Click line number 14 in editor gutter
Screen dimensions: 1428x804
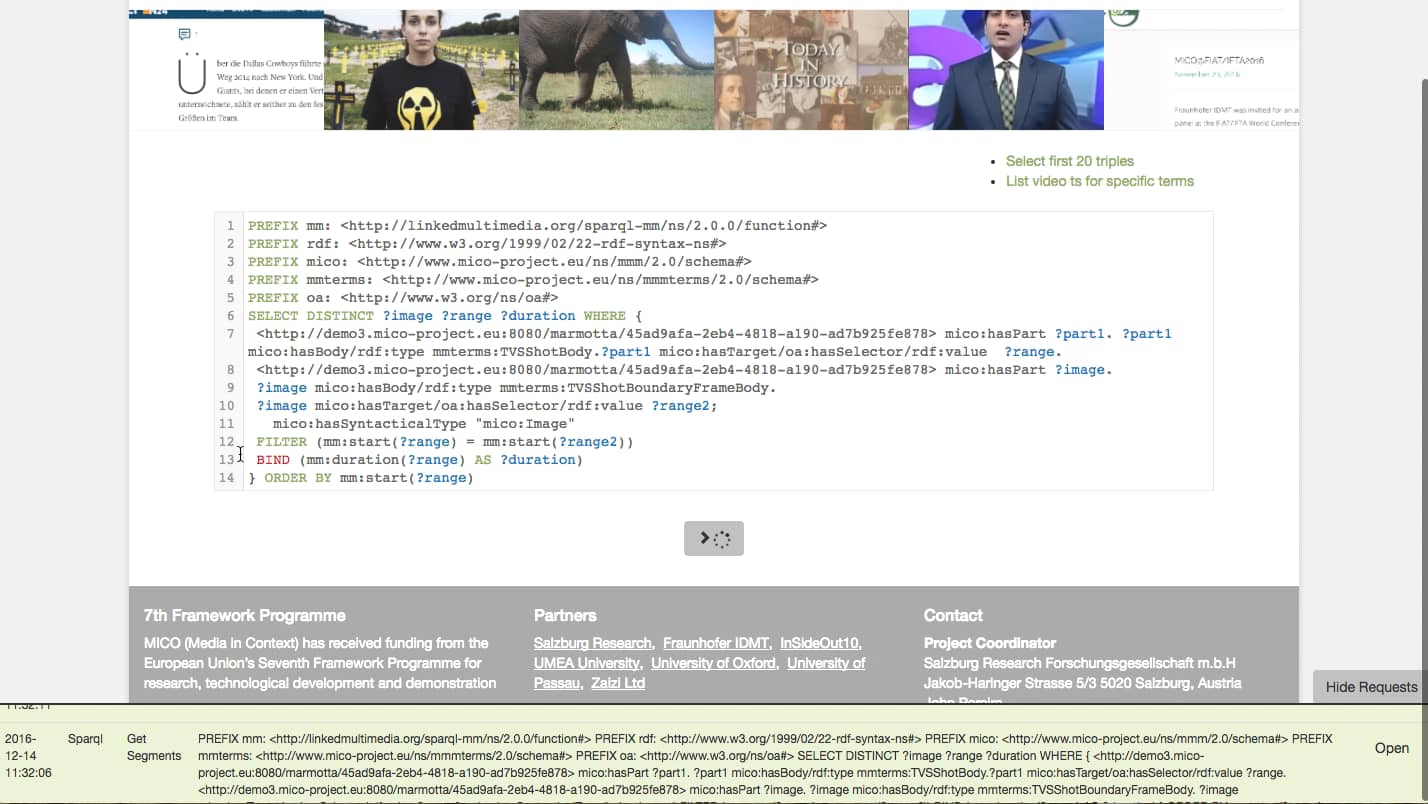(x=226, y=478)
